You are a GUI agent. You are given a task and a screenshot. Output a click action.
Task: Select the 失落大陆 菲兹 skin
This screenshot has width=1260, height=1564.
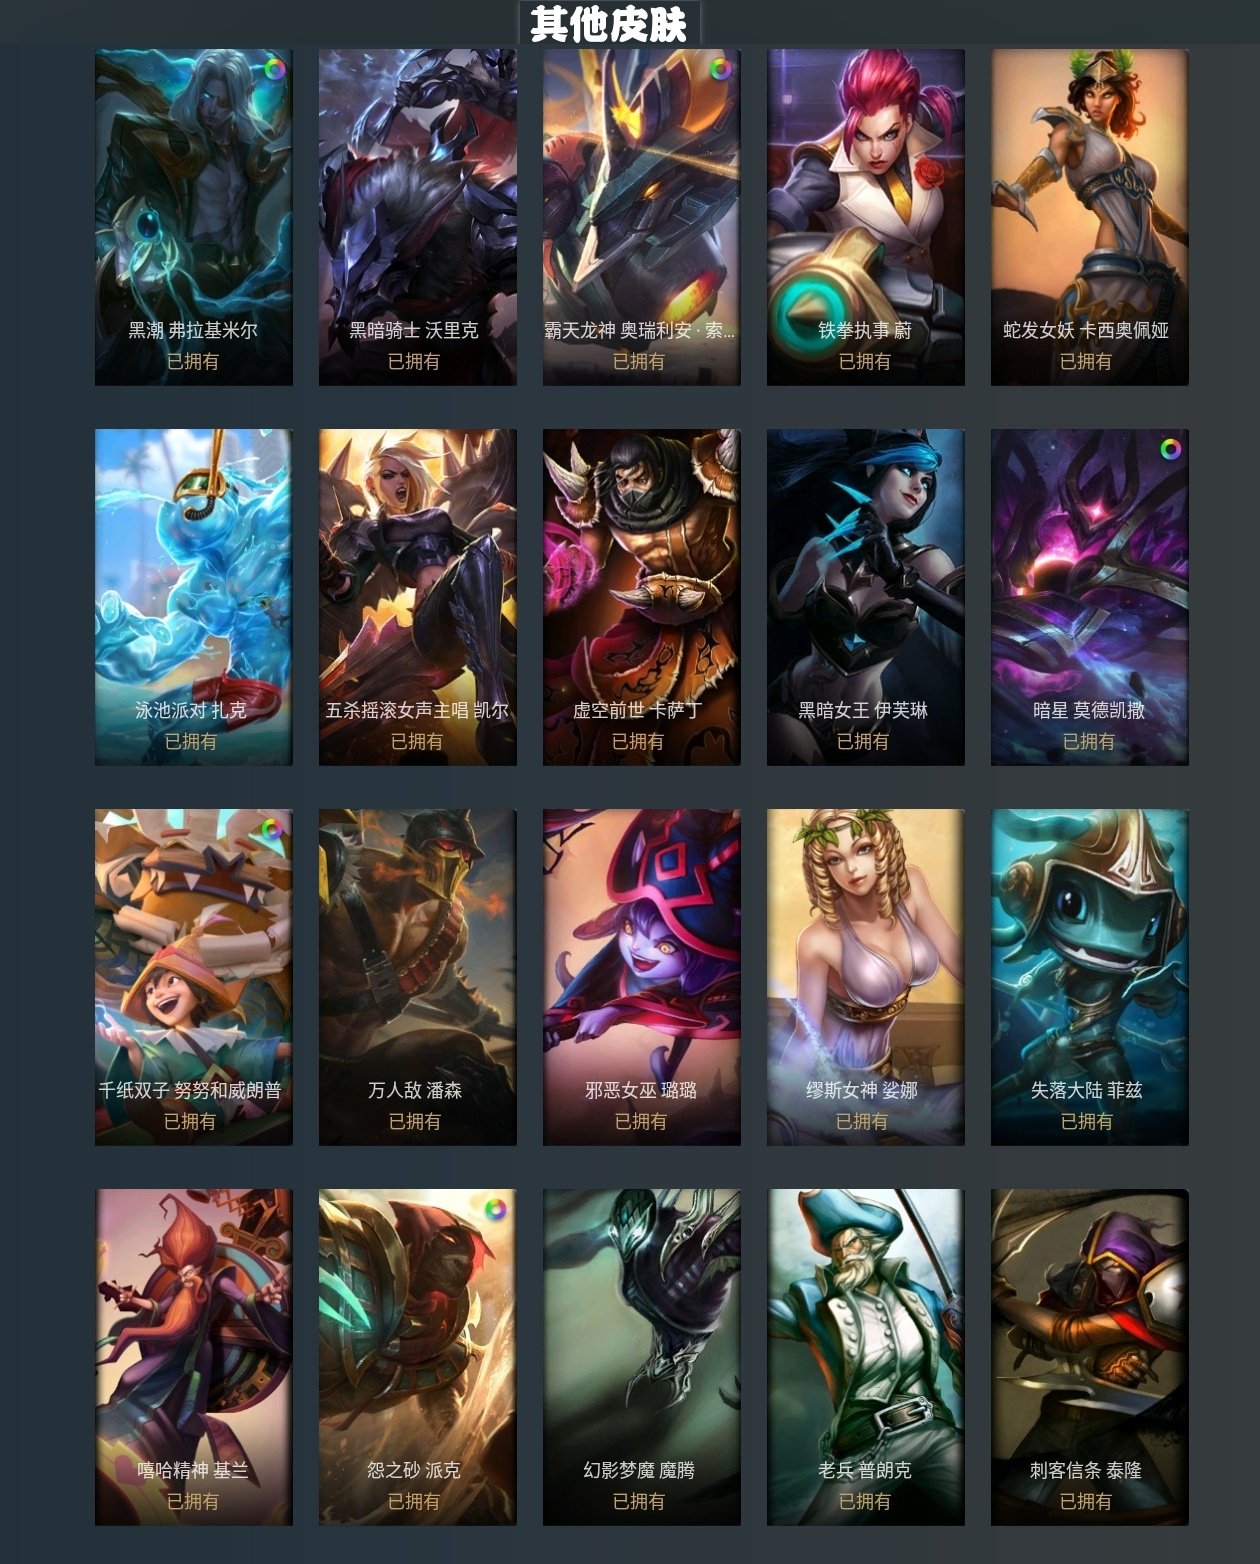click(1090, 977)
